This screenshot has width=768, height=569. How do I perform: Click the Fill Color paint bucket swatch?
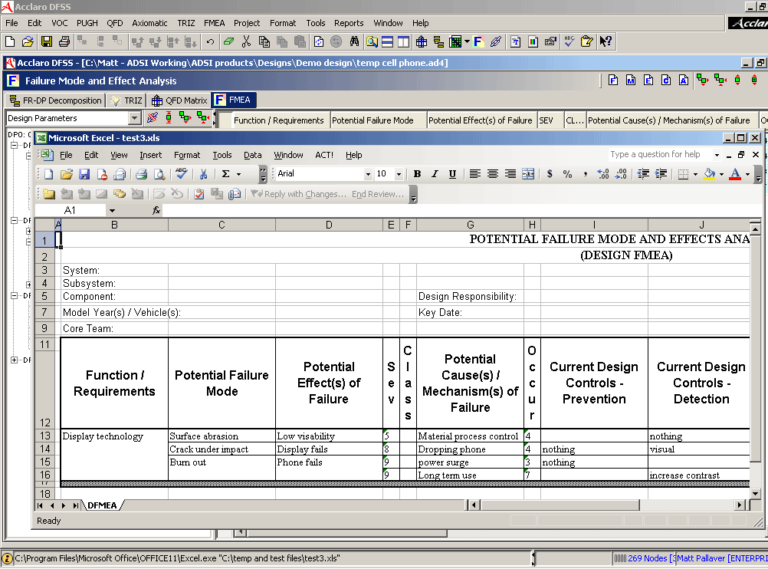tap(709, 174)
